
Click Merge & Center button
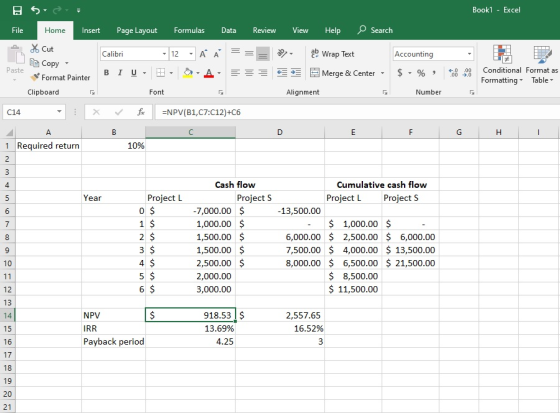[x=342, y=73]
